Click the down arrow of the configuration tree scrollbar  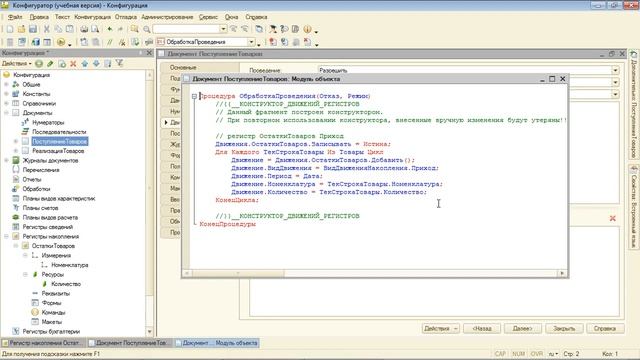point(149,332)
